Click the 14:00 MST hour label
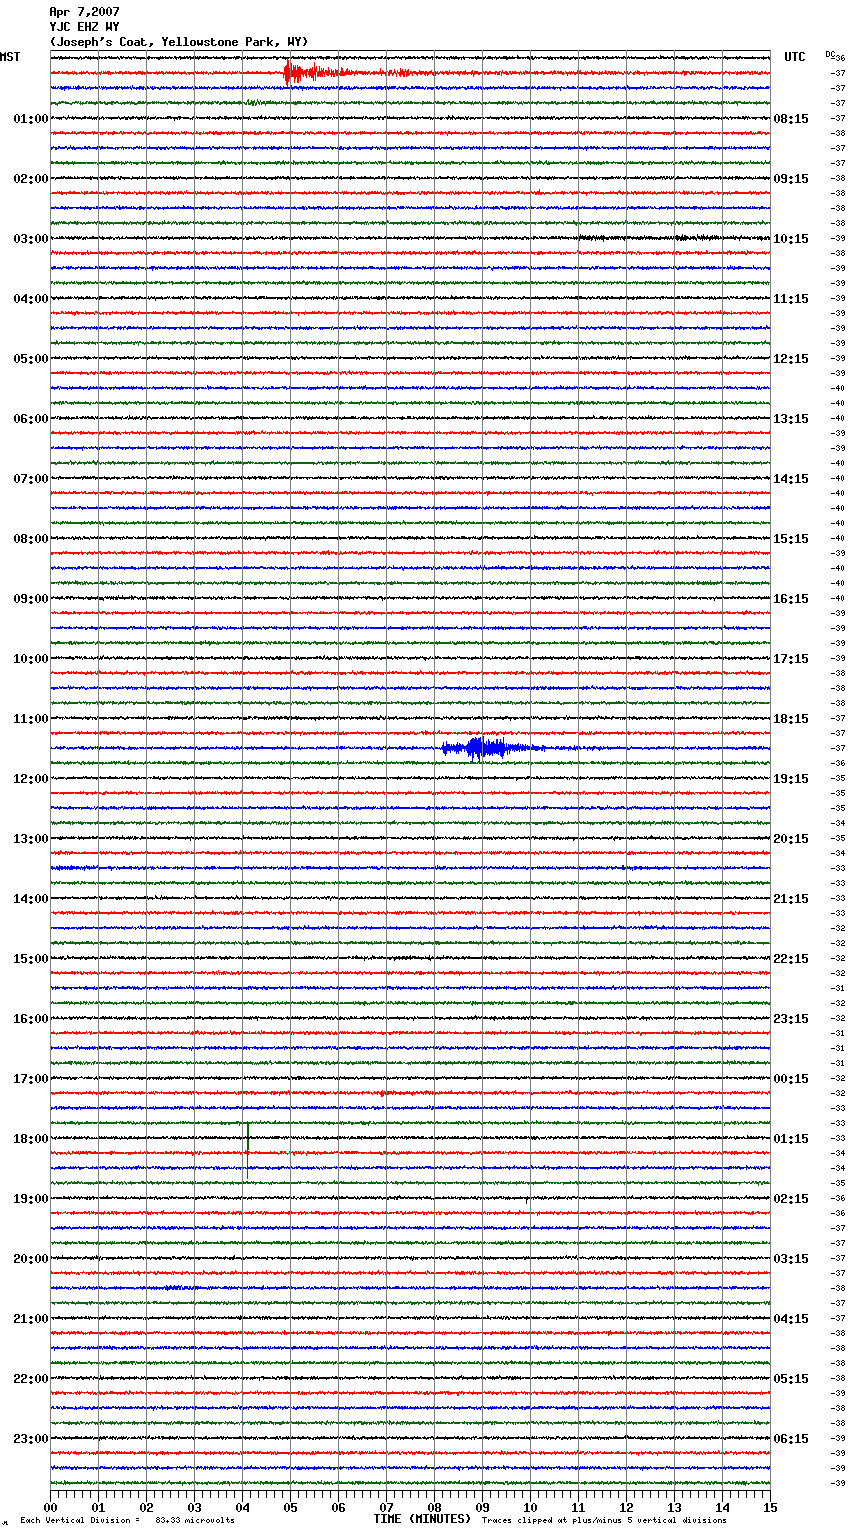850x1534 pixels. pos(31,899)
